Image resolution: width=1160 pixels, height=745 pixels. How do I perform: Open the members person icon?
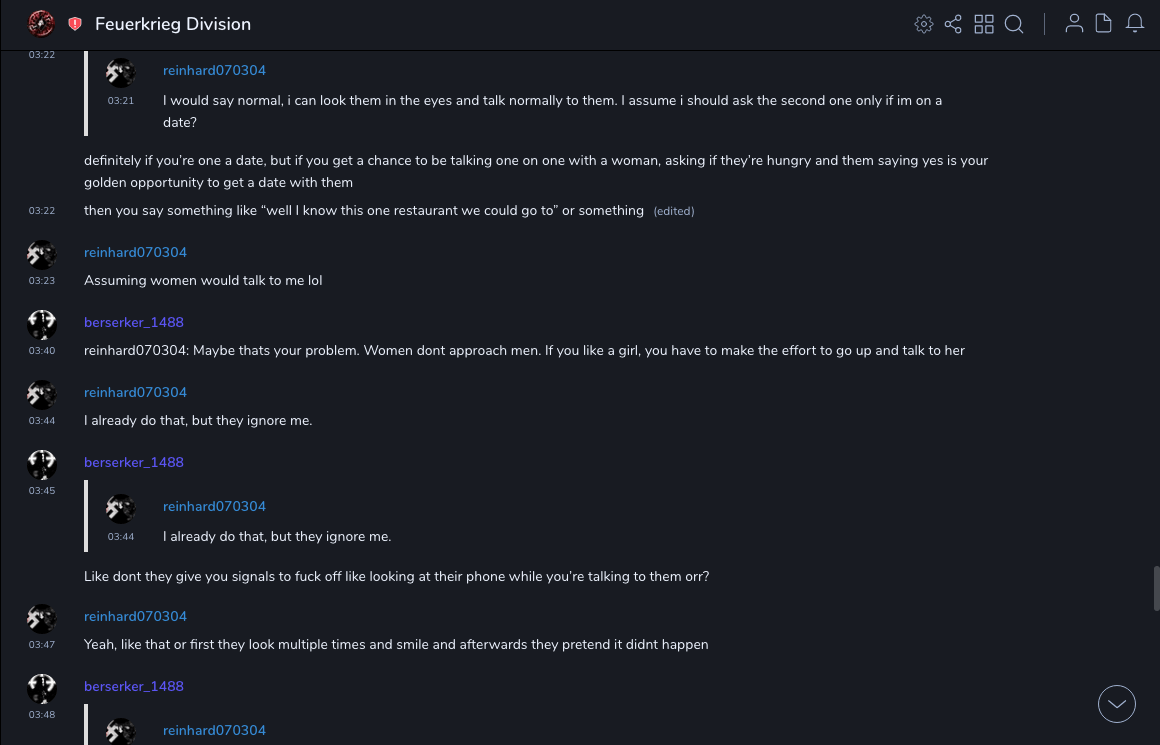(1074, 24)
